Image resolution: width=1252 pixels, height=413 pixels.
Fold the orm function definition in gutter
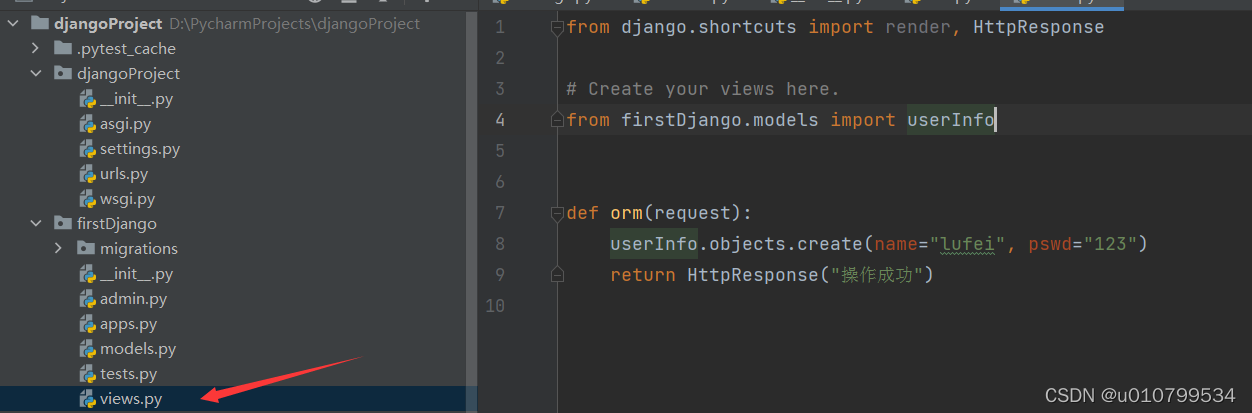click(x=557, y=213)
